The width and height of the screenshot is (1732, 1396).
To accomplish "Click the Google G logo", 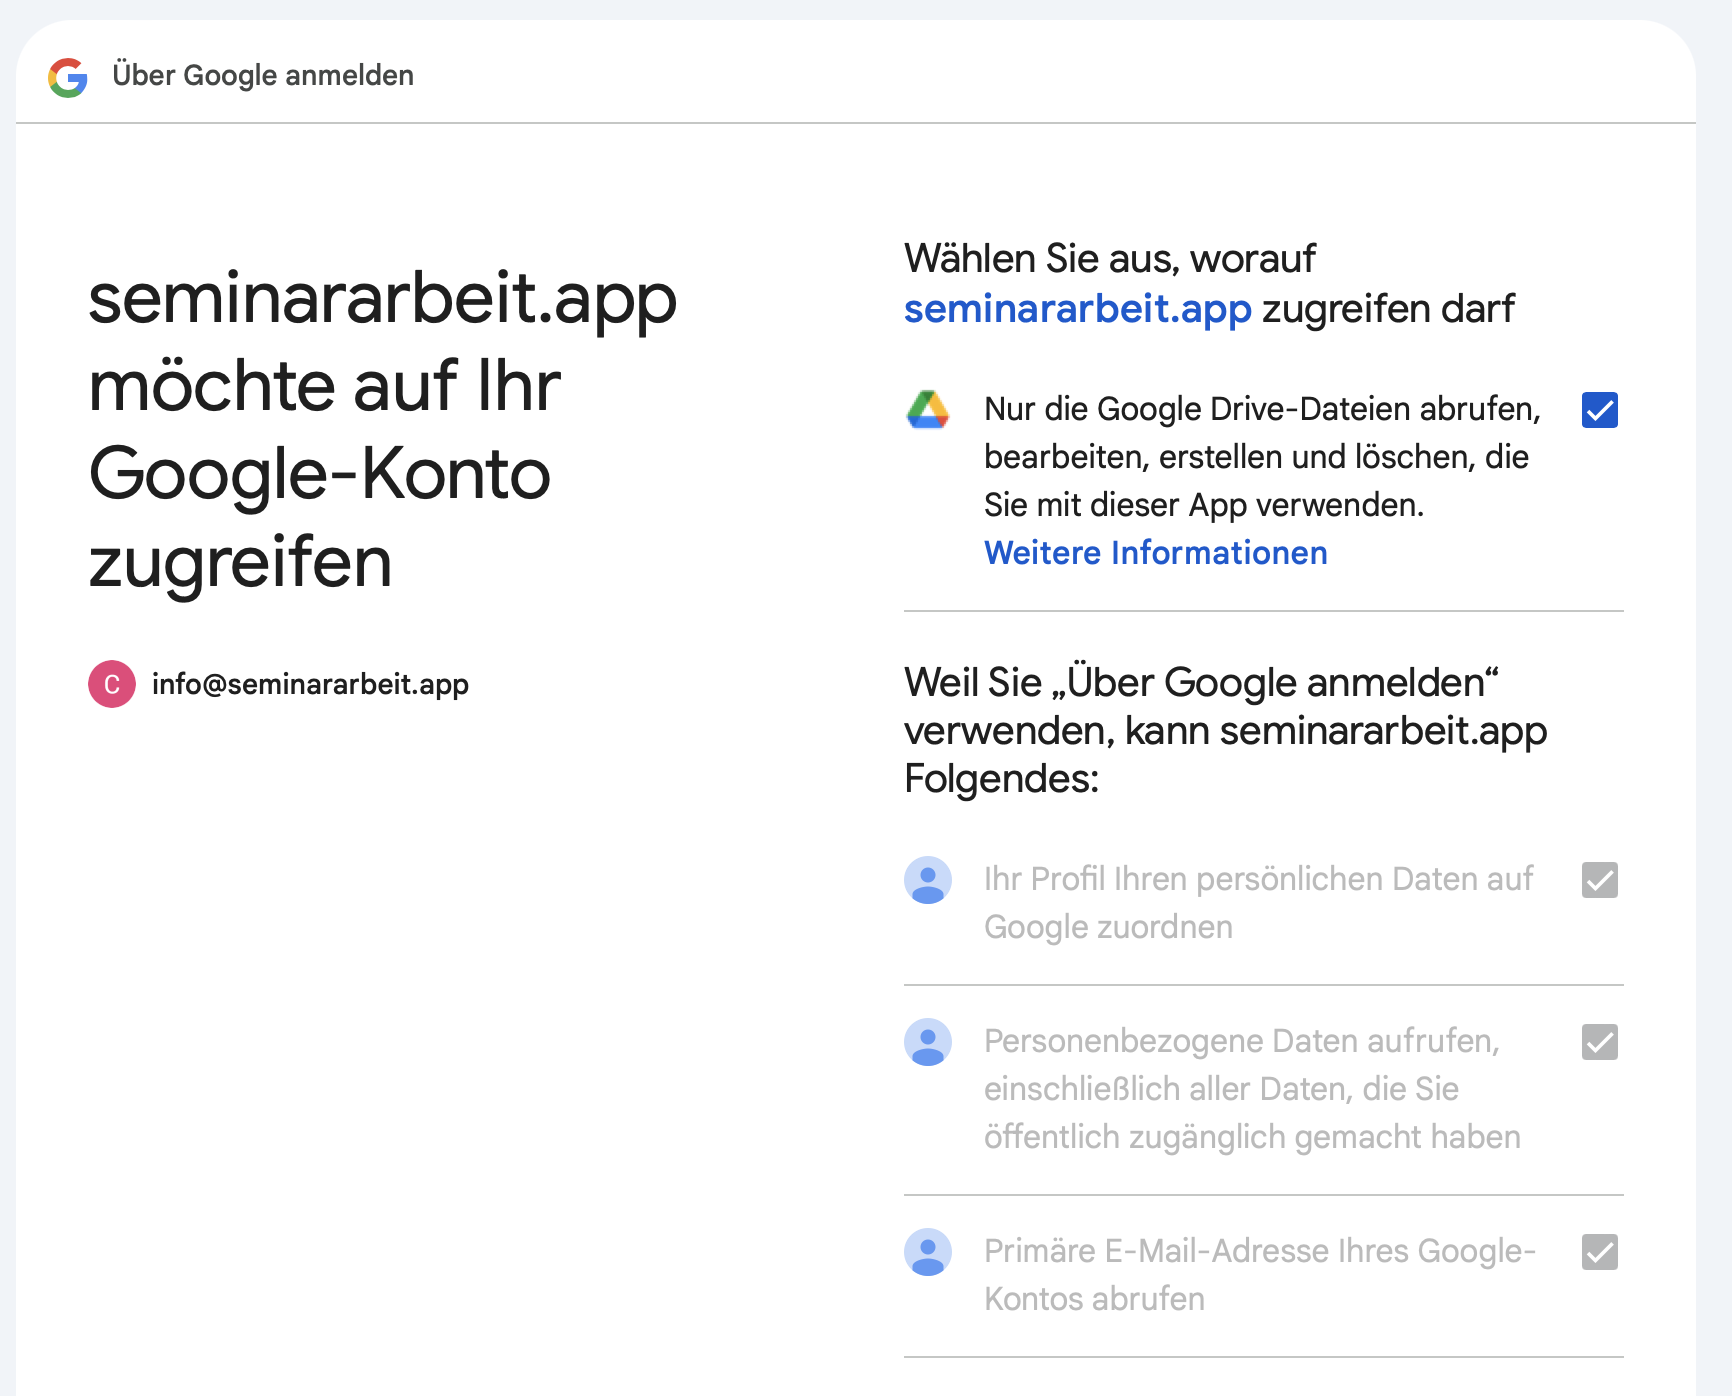I will tap(68, 77).
